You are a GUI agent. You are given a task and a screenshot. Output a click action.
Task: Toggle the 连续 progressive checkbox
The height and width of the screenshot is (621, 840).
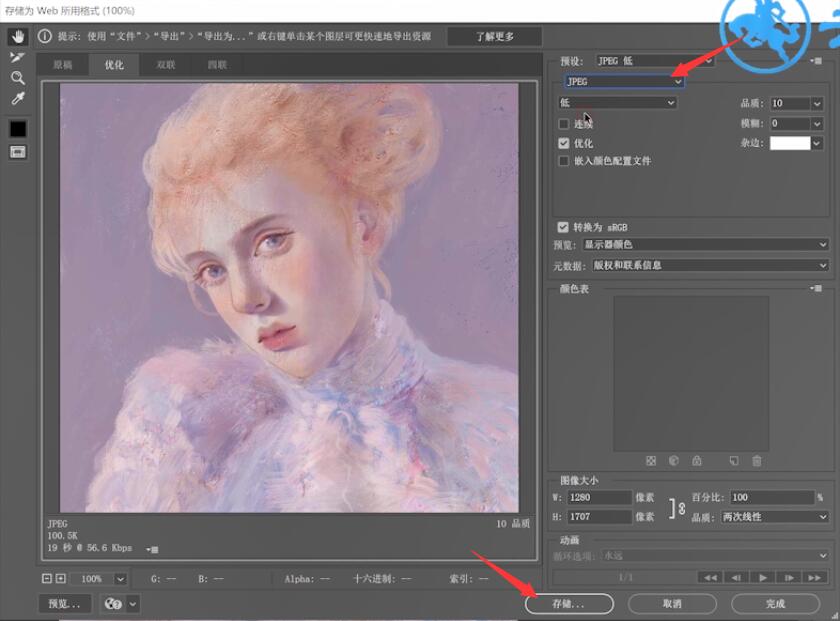[564, 124]
